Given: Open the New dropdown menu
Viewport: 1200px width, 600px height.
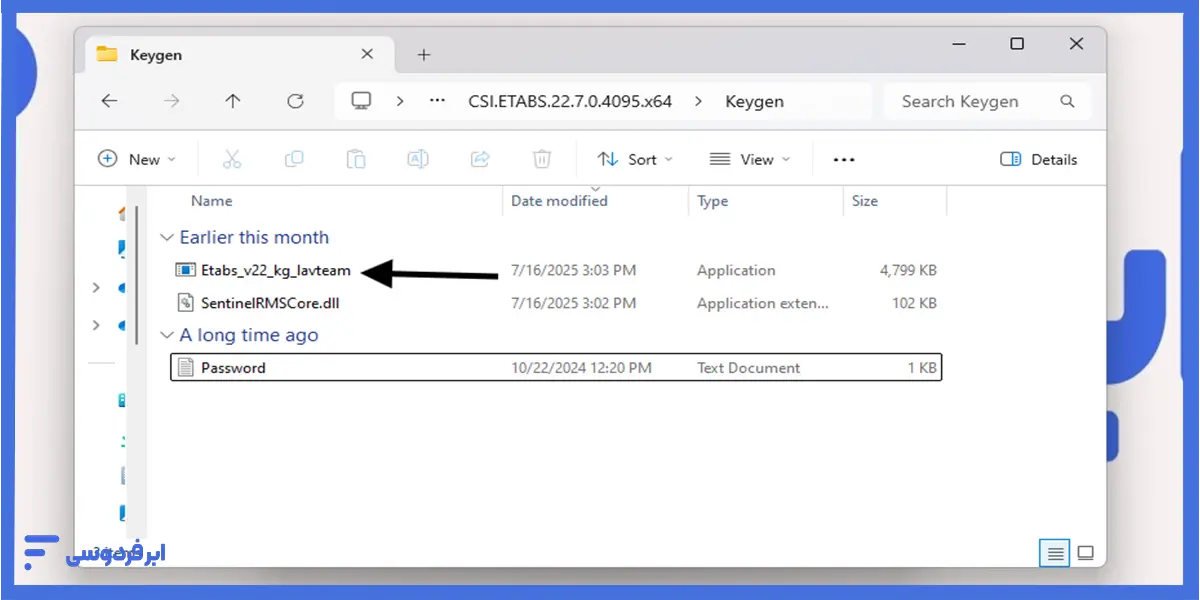Looking at the screenshot, I should [137, 159].
